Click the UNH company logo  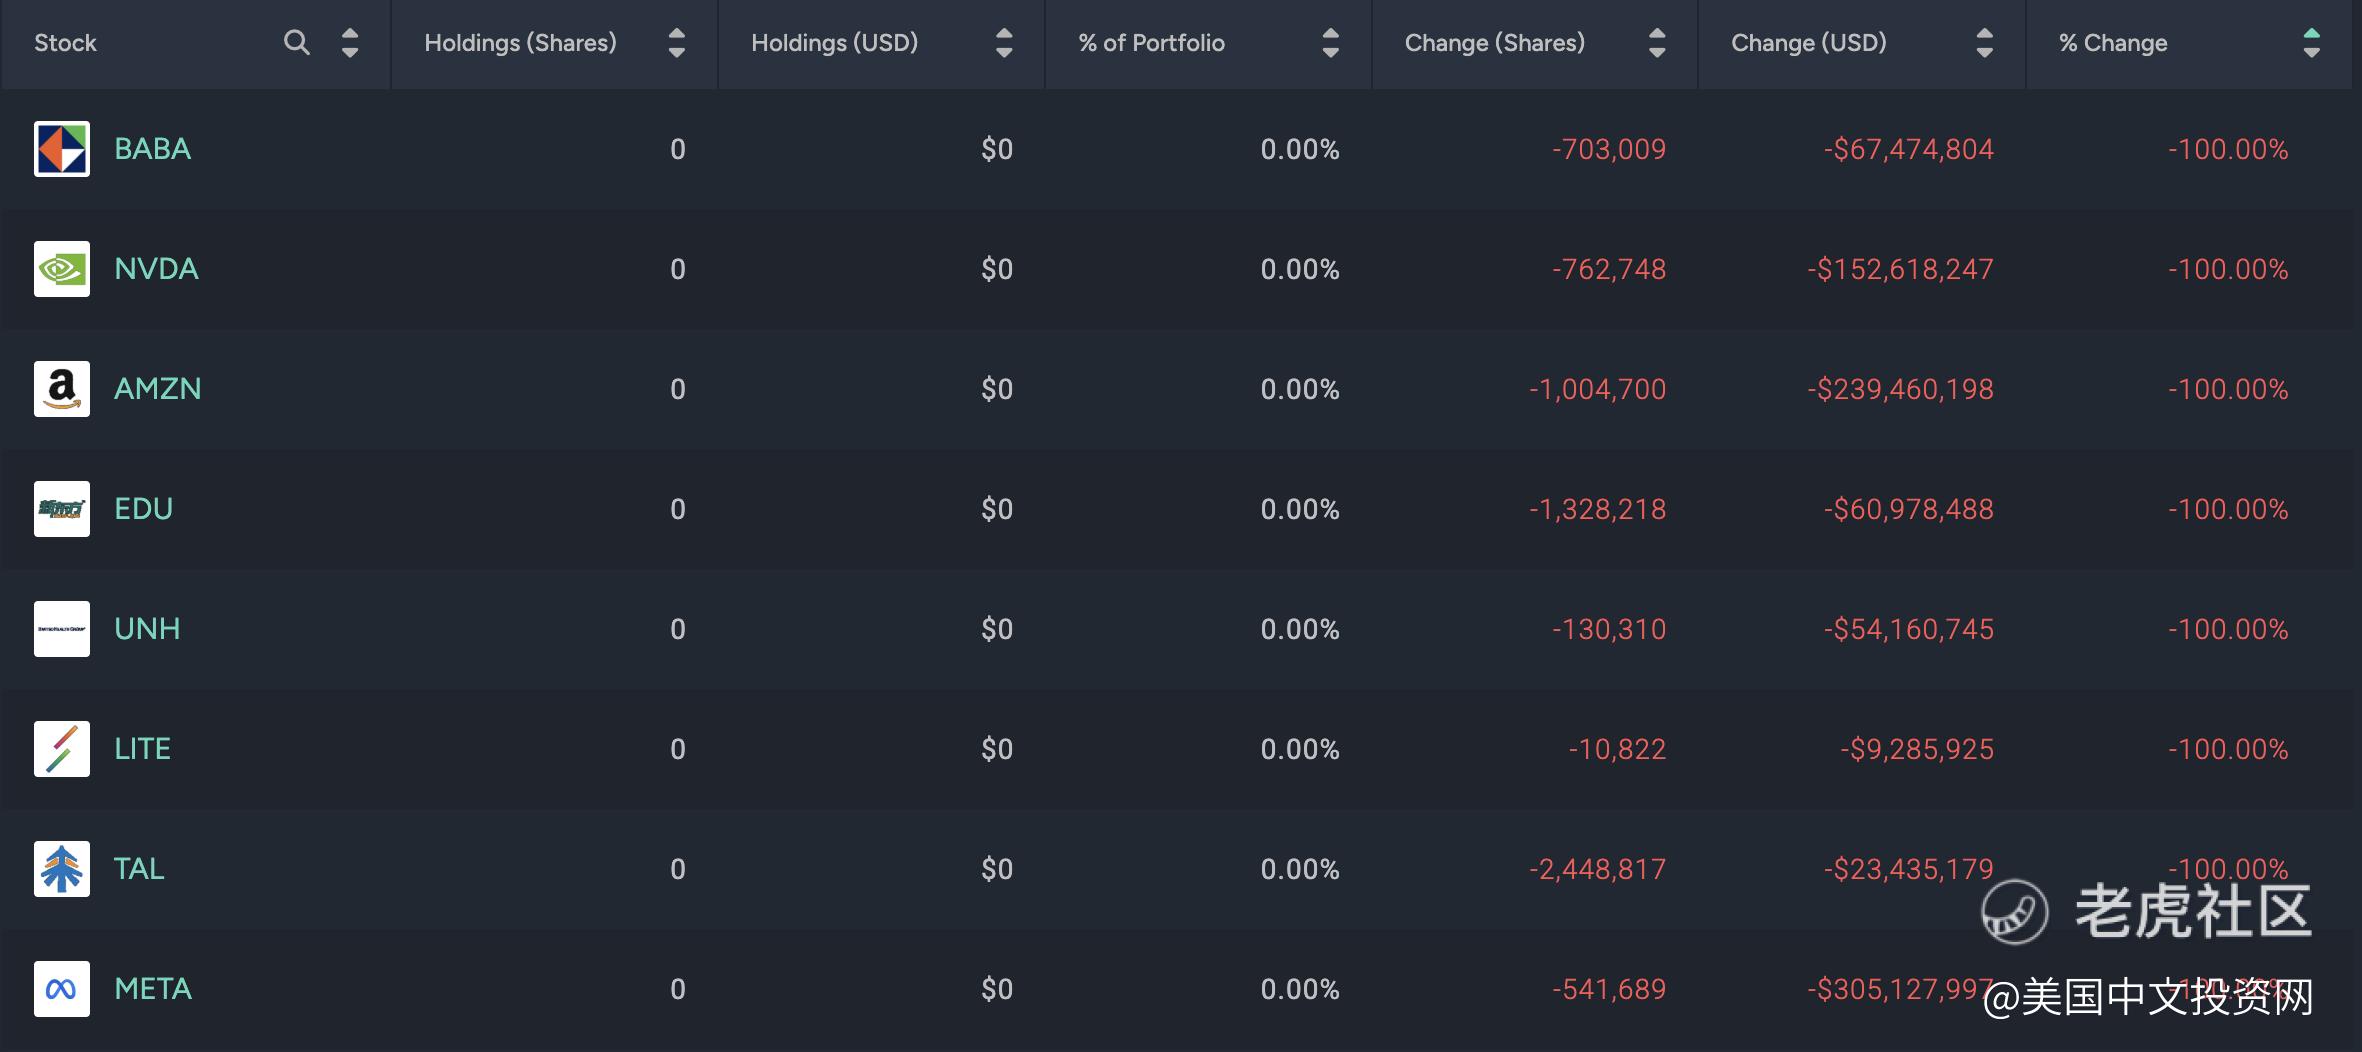[x=62, y=629]
